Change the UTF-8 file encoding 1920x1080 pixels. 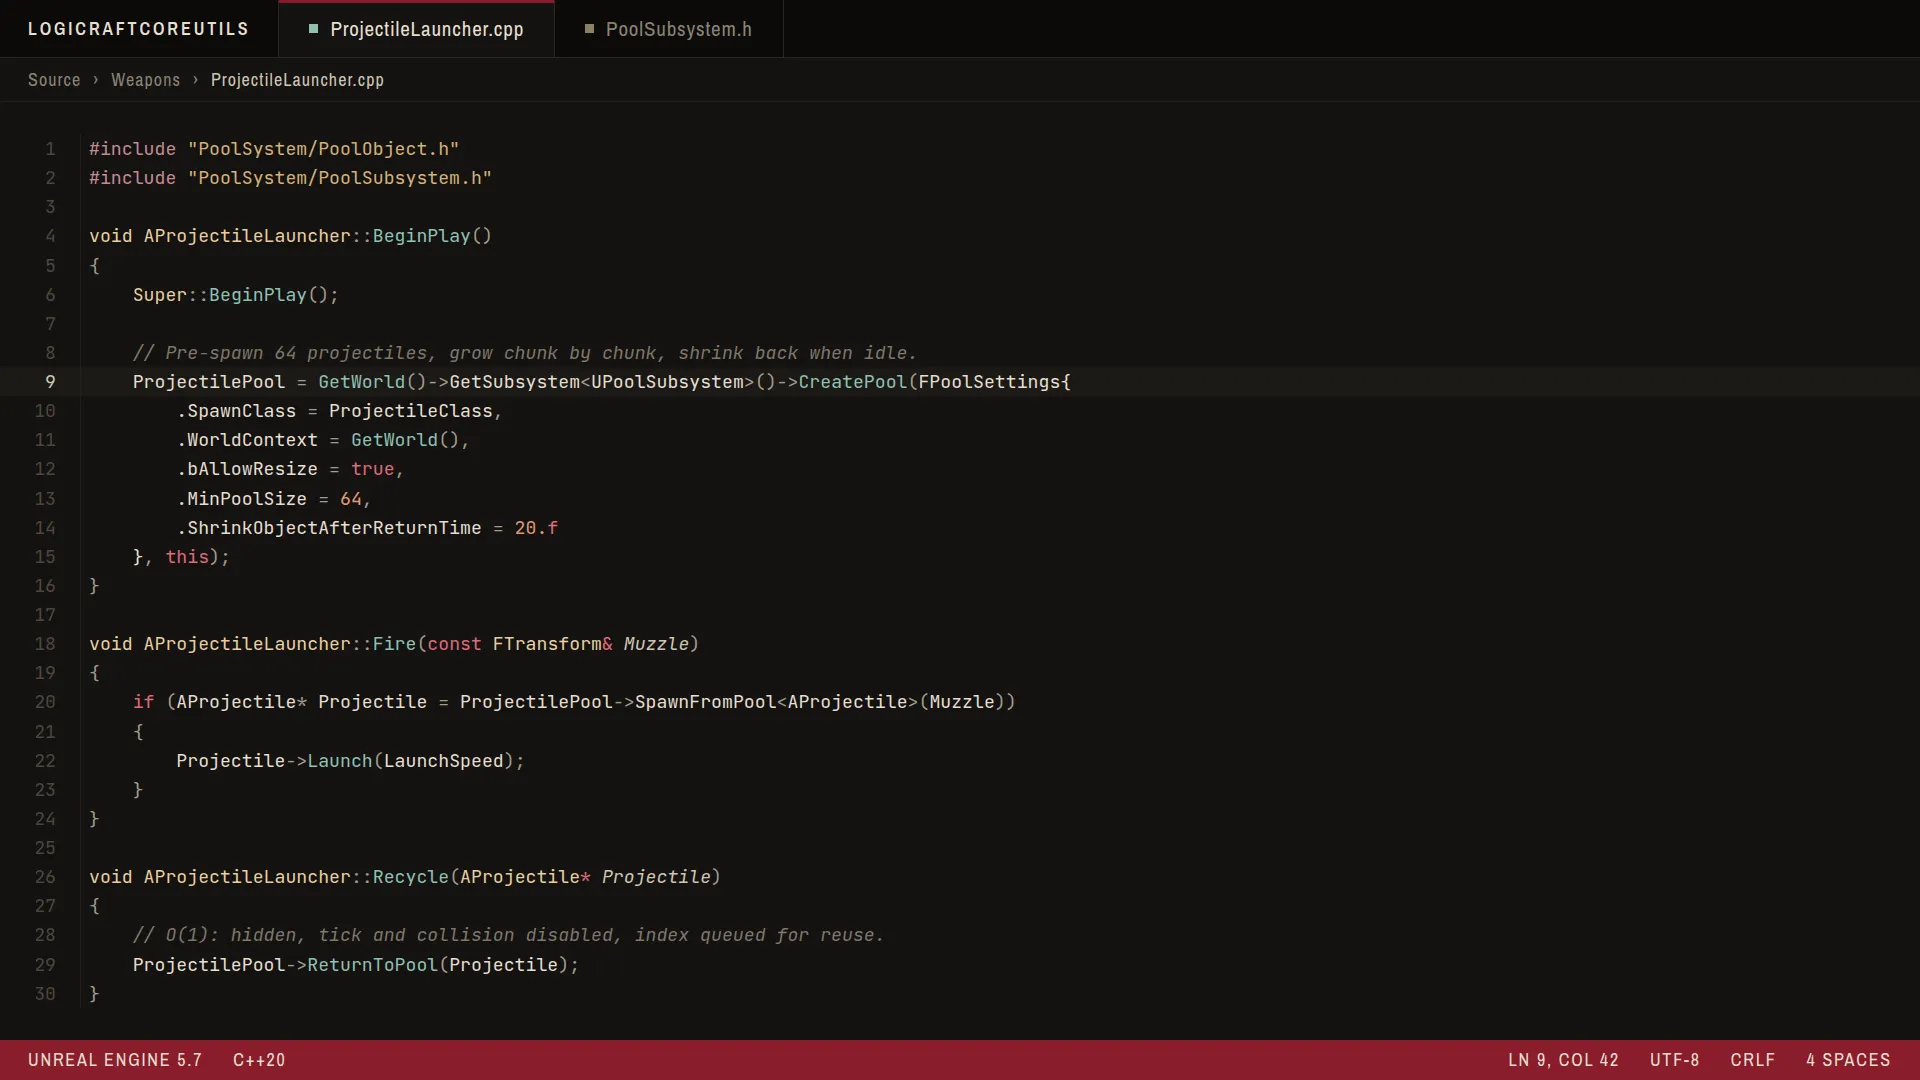[1674, 1060]
